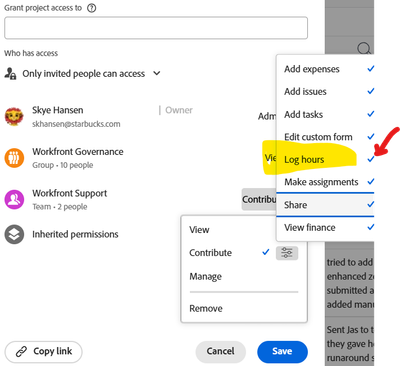This screenshot has height=366, width=400.
Task: Open advanced settings sliders icon next to Contribute
Action: [287, 253]
